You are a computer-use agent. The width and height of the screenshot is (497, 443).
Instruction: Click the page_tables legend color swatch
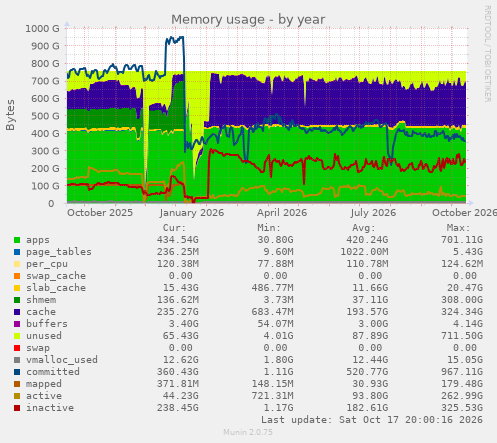coord(17,252)
